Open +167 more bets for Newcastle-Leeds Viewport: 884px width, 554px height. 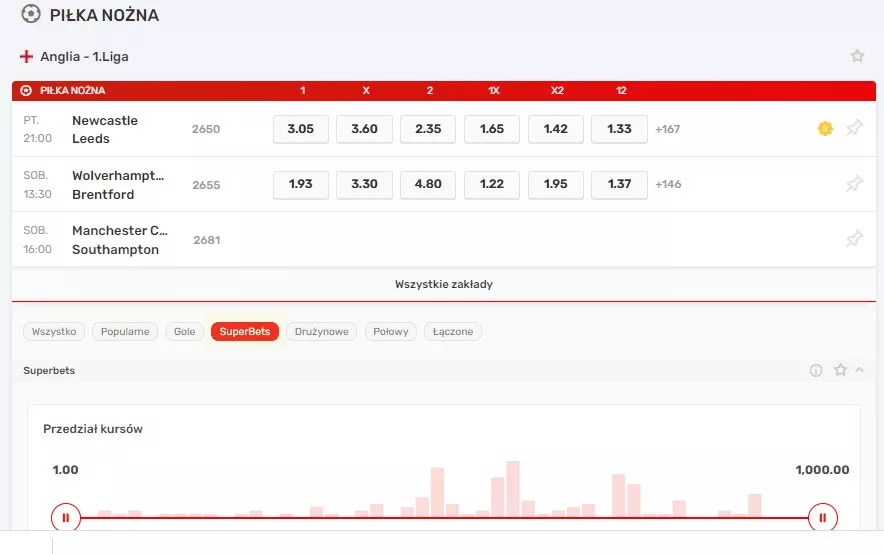click(x=668, y=129)
